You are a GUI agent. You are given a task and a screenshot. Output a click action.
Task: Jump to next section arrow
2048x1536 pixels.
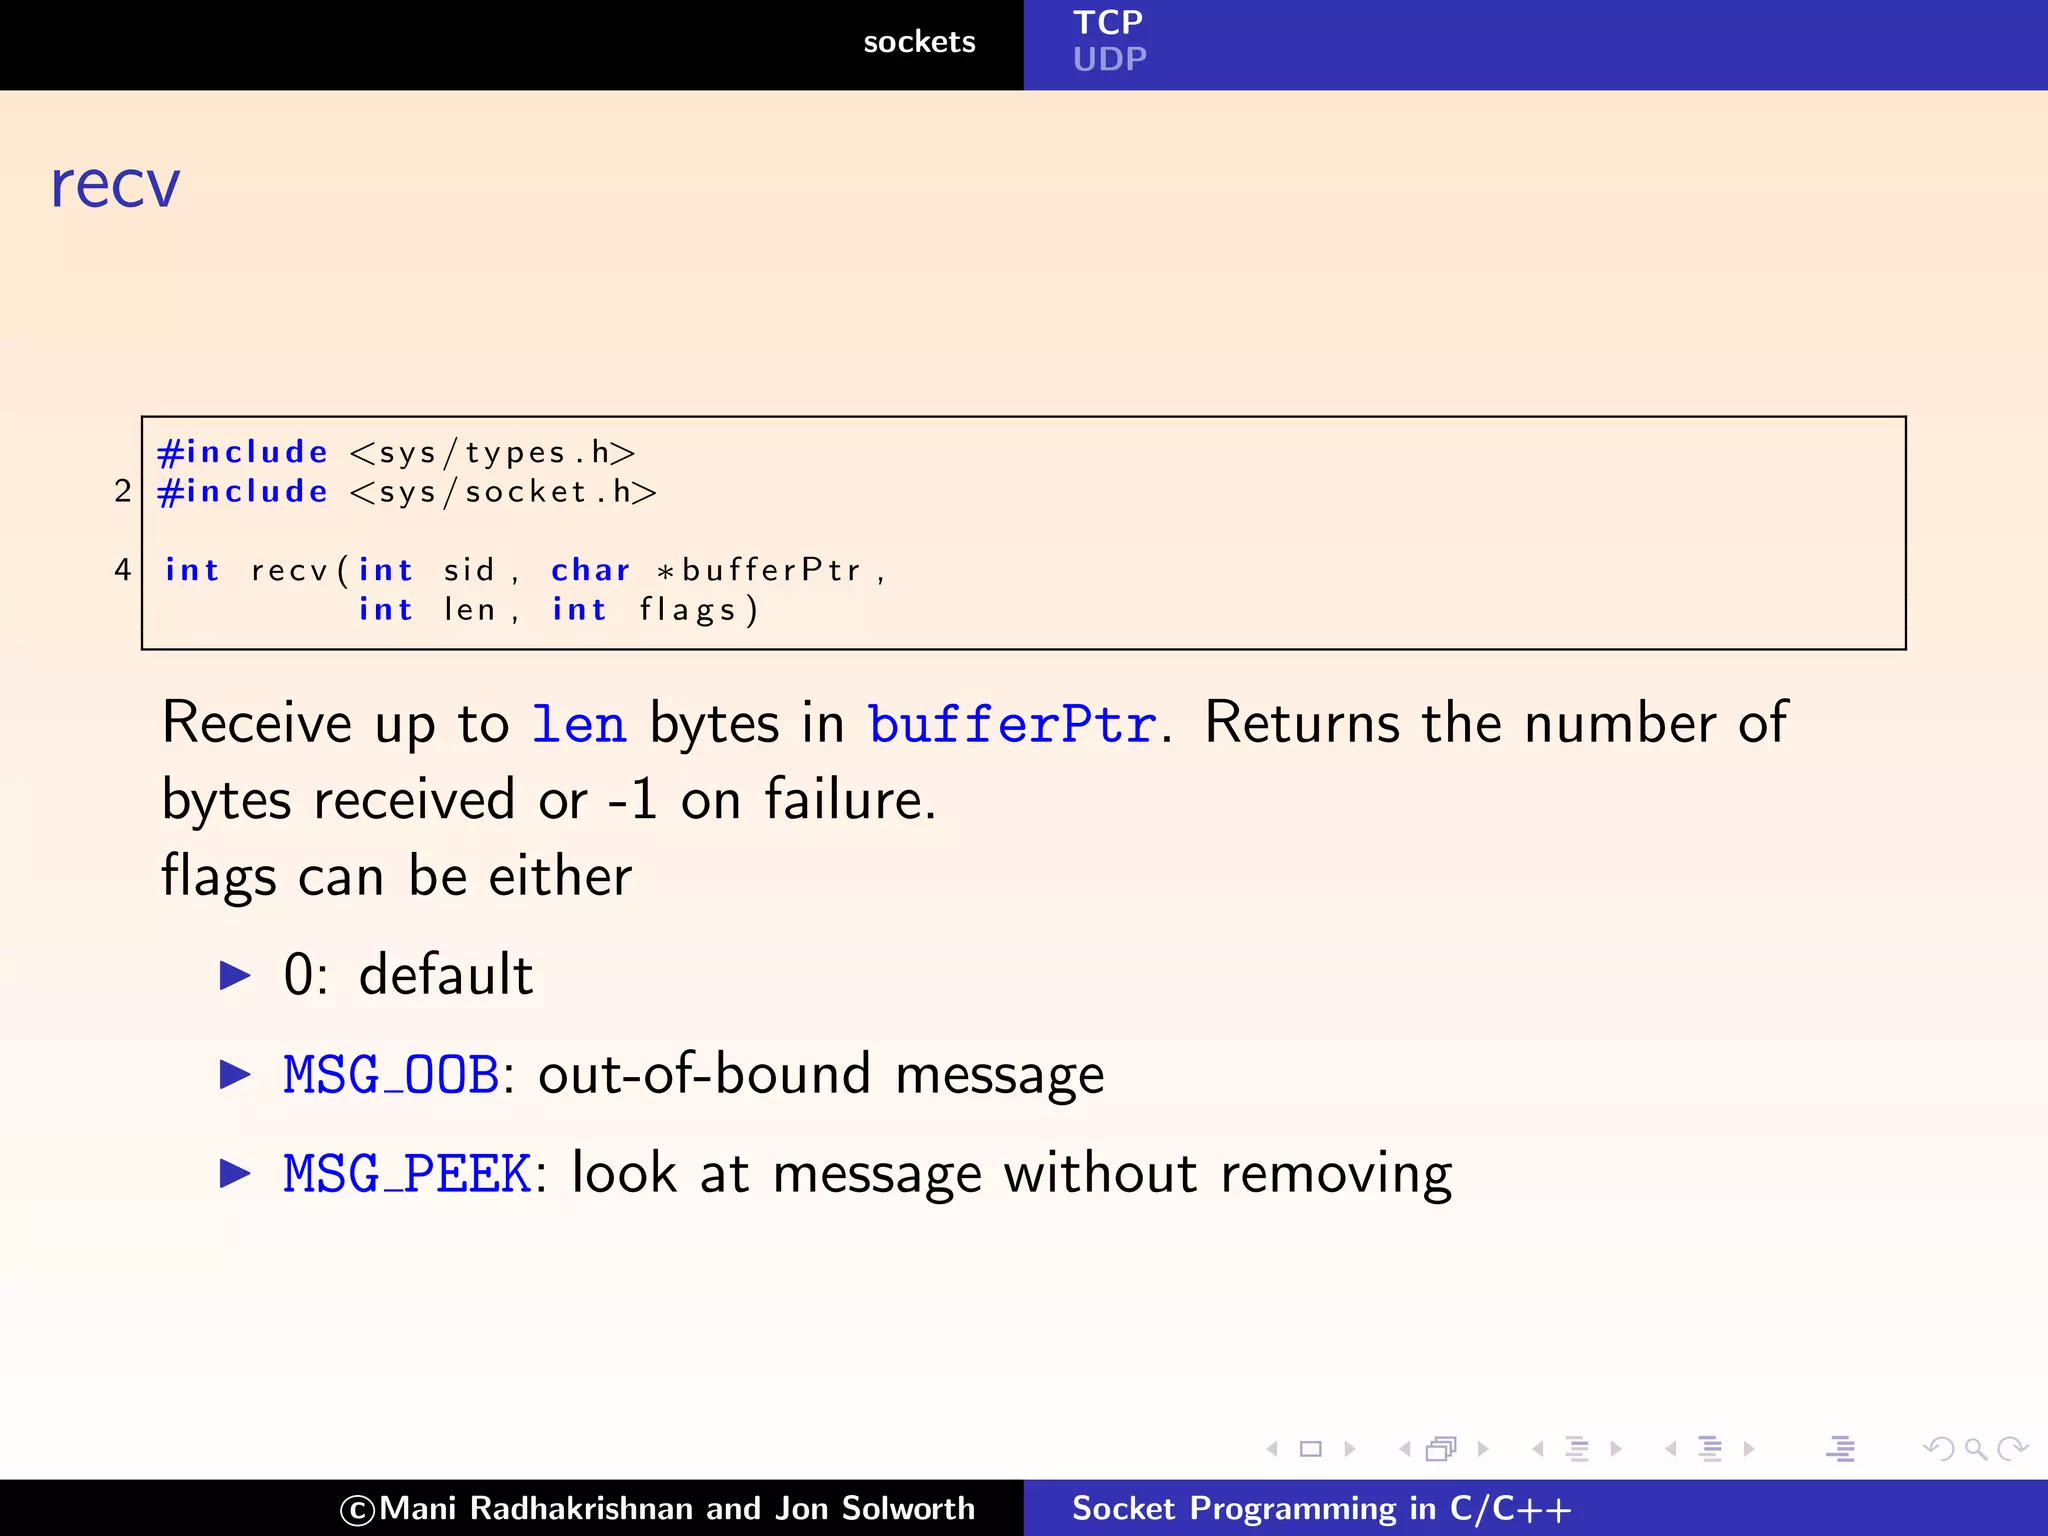(x=1749, y=1449)
